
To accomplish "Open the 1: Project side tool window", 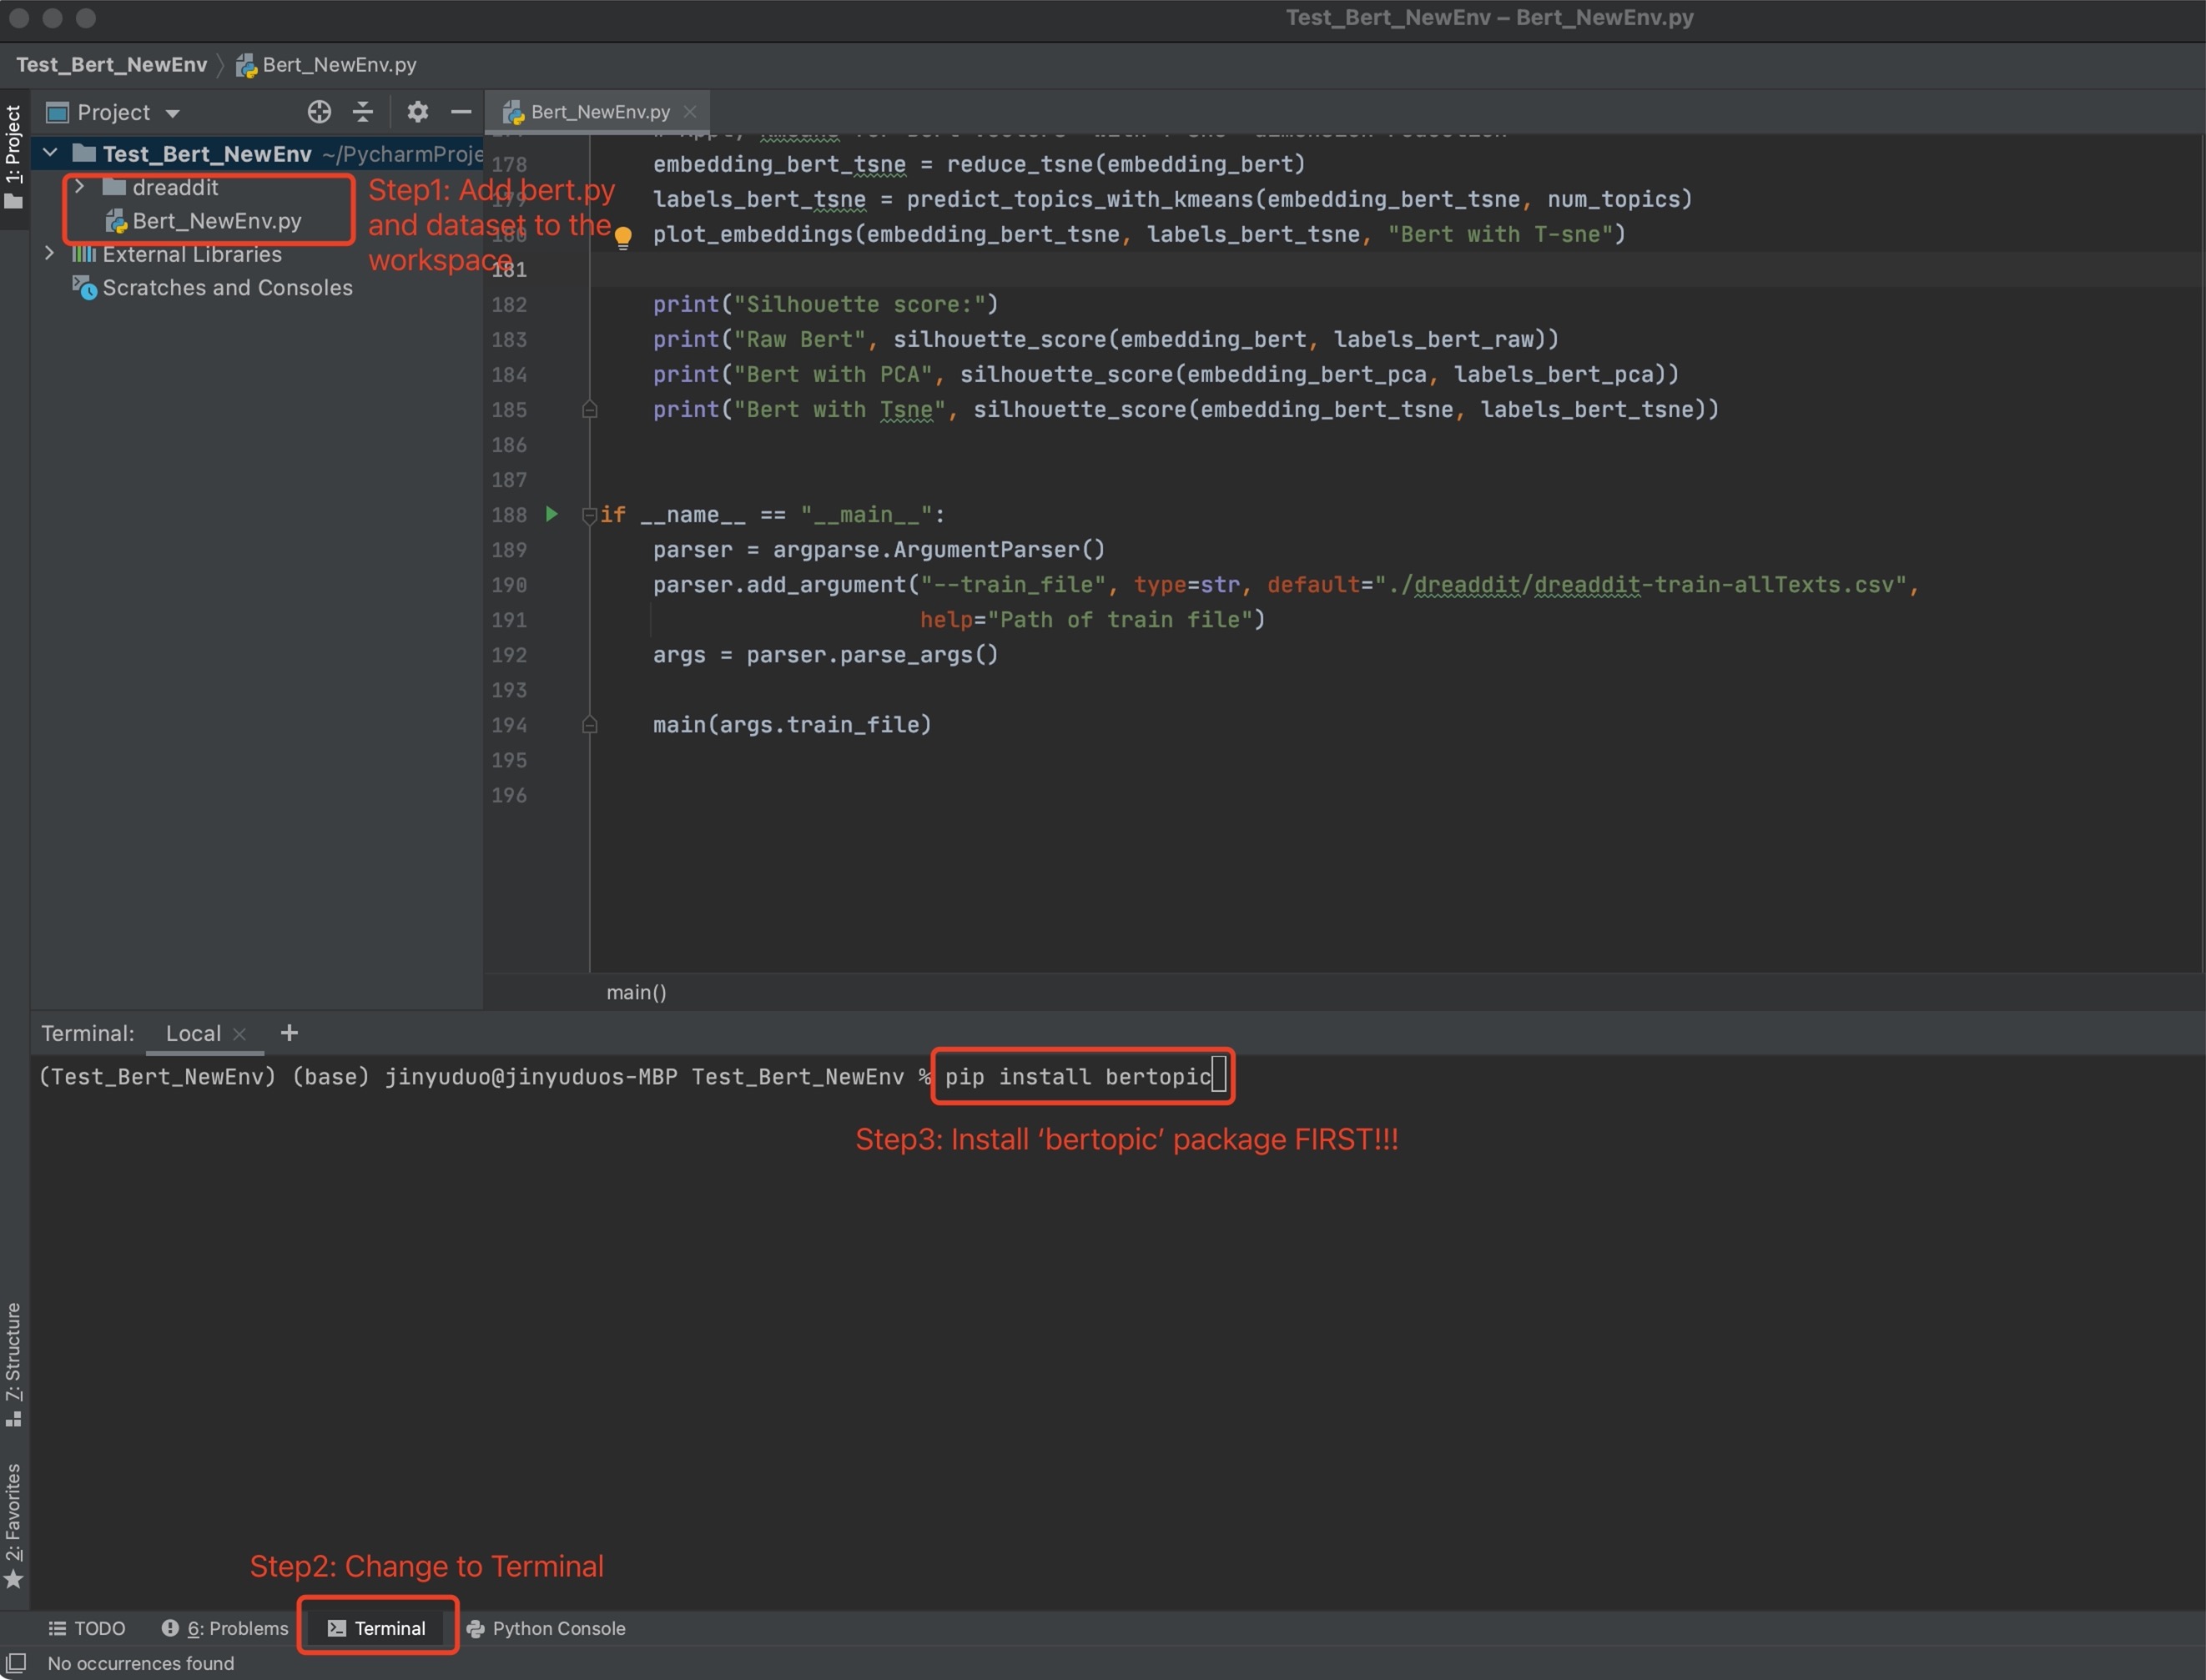I will point(14,157).
